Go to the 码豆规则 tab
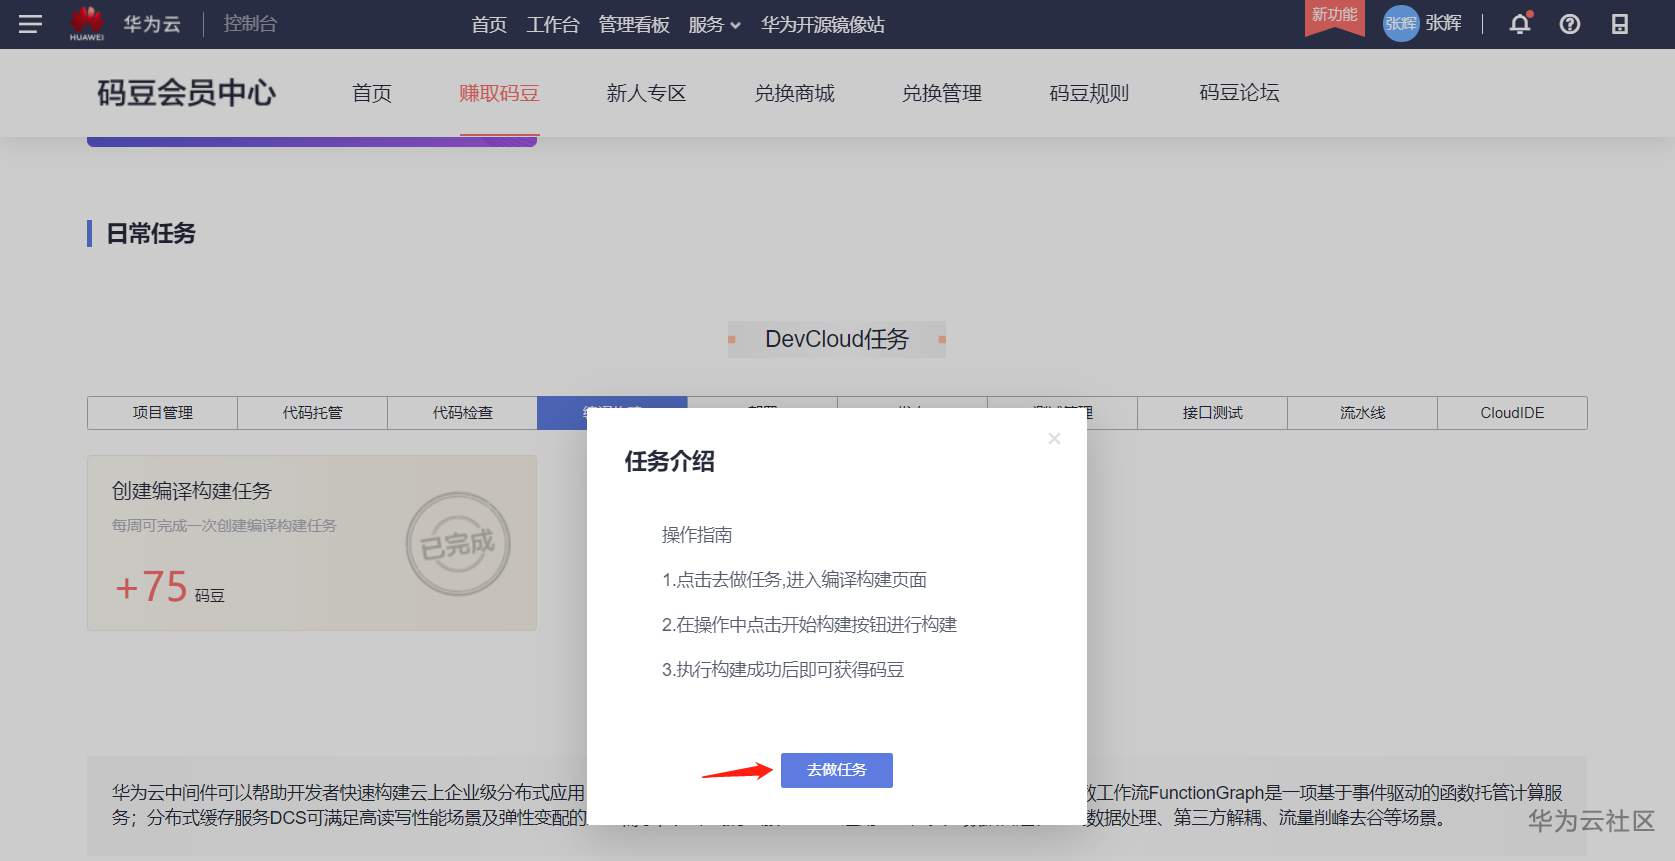1675x861 pixels. click(1089, 93)
